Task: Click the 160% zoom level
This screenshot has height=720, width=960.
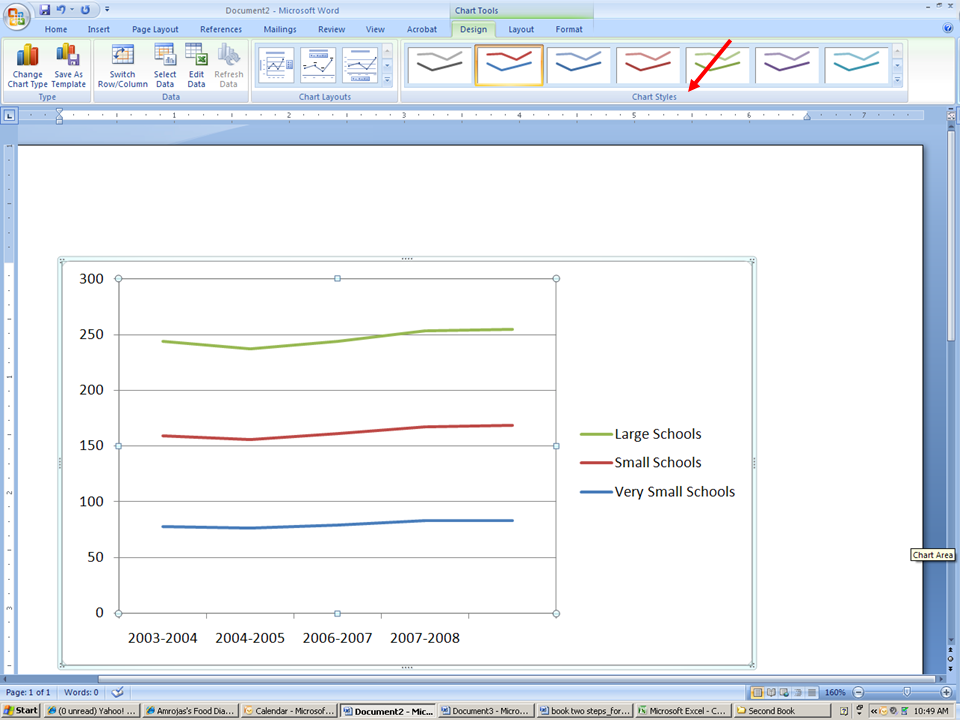Action: coord(834,692)
